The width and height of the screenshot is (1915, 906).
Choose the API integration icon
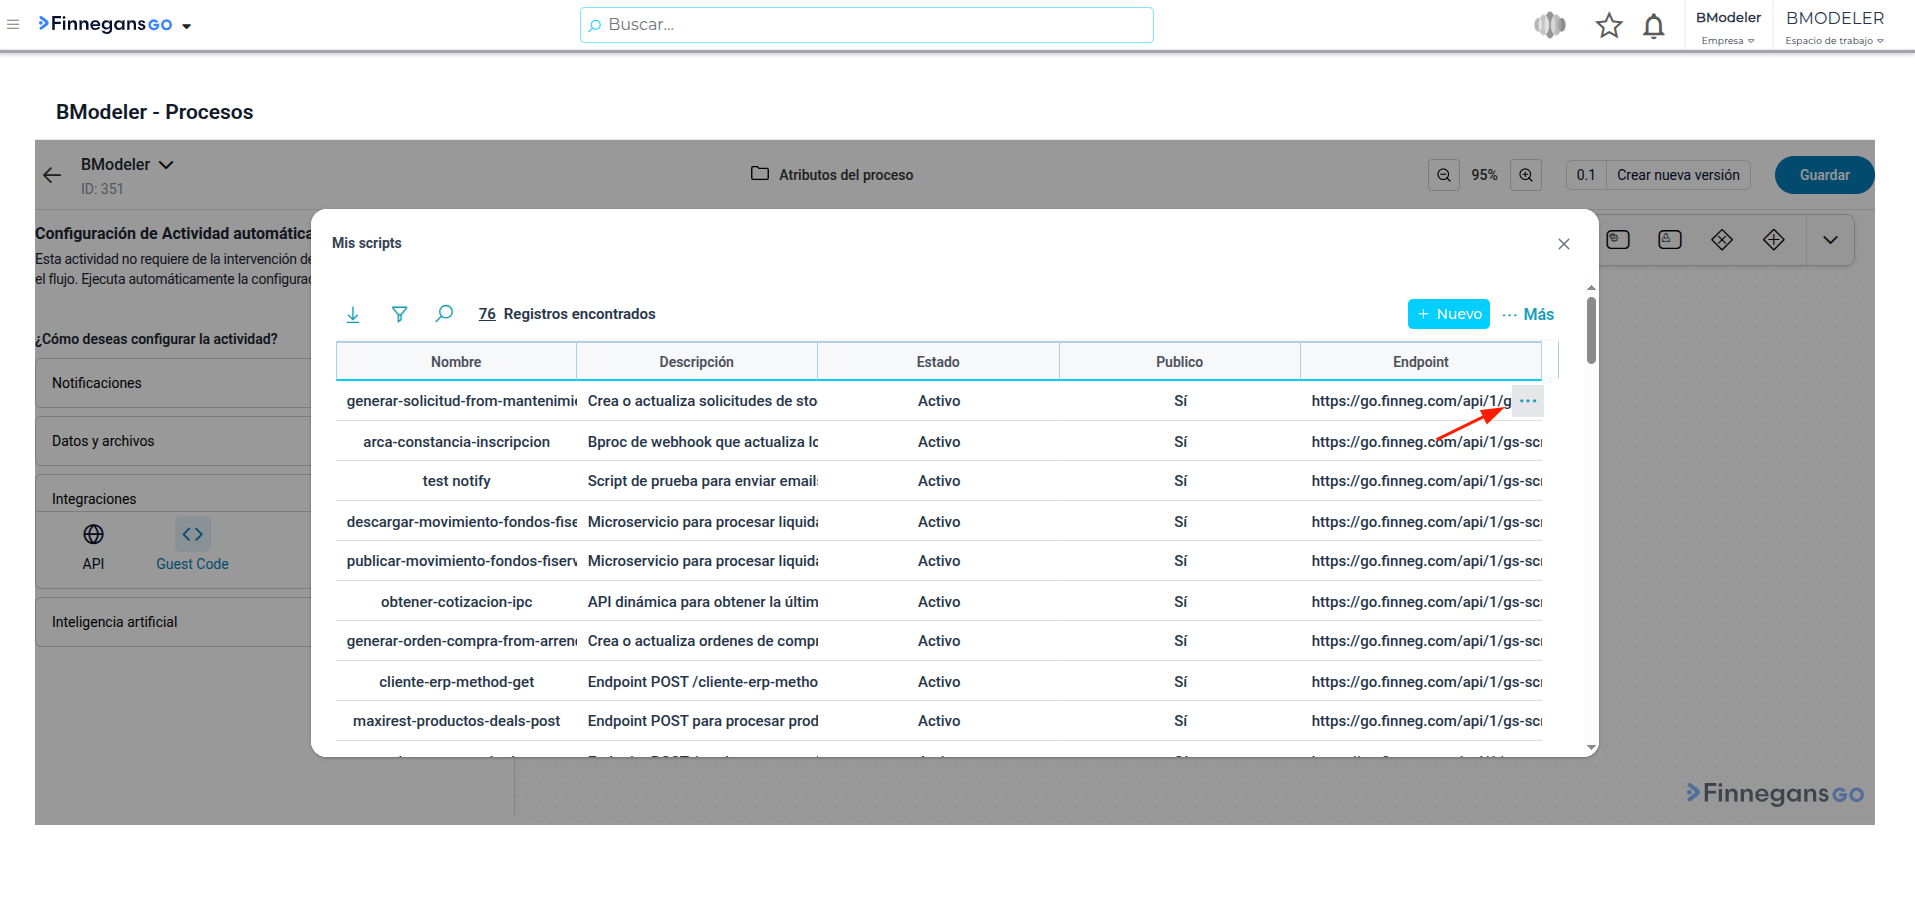93,546
